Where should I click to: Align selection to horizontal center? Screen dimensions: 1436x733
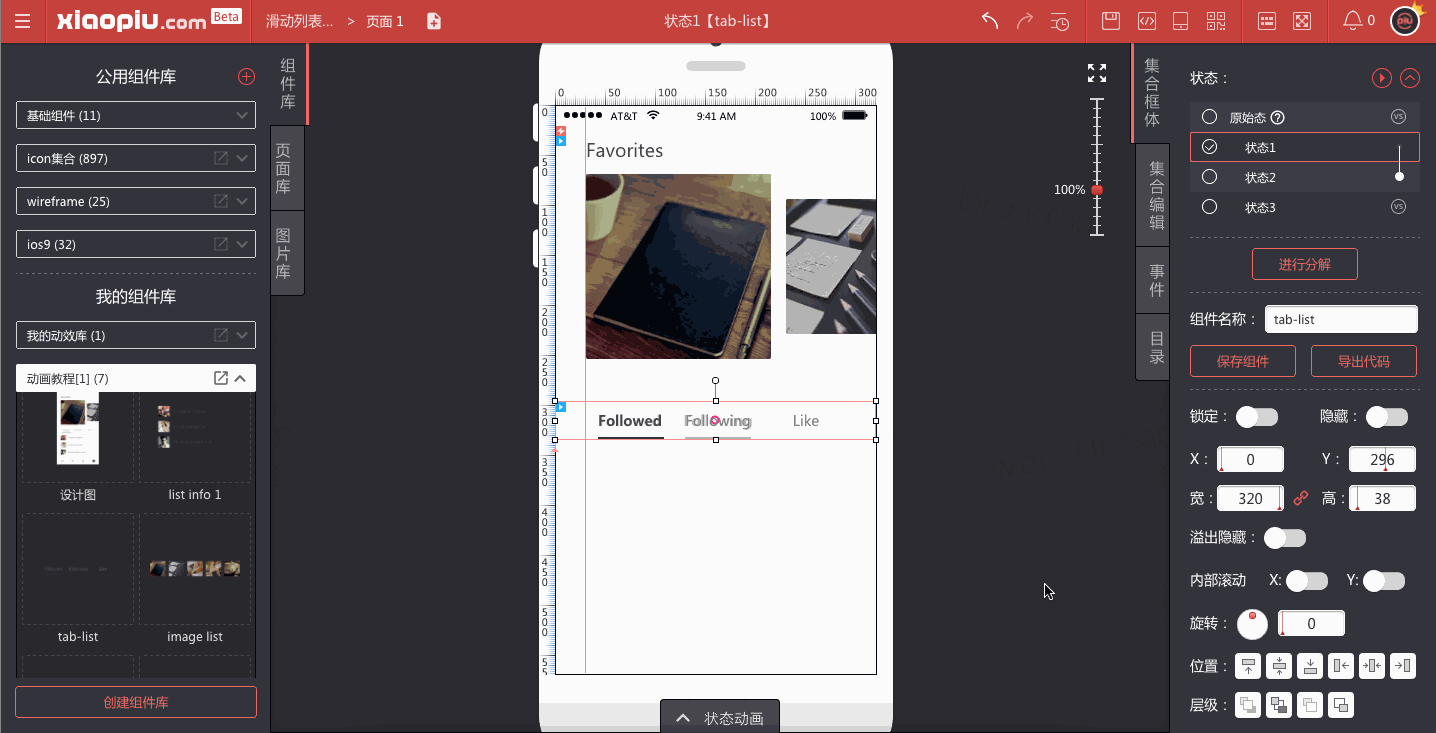pos(1372,666)
